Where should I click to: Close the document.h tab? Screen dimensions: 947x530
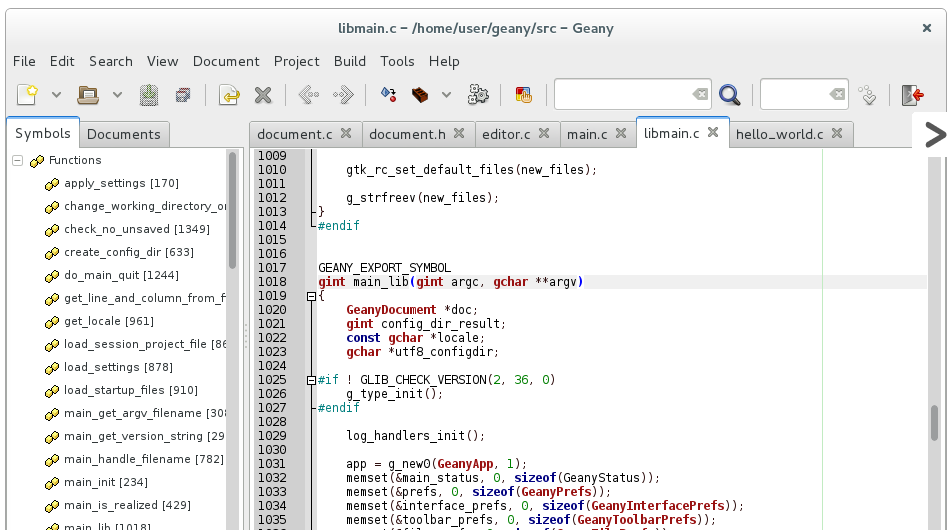point(459,133)
